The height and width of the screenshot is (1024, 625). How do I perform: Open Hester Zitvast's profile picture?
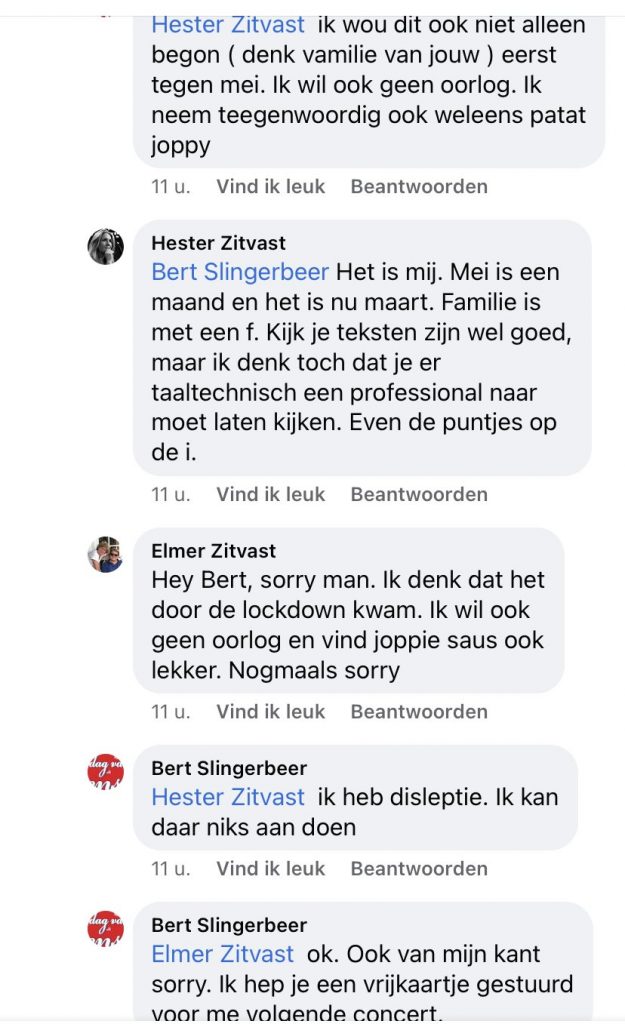pyautogui.click(x=105, y=246)
